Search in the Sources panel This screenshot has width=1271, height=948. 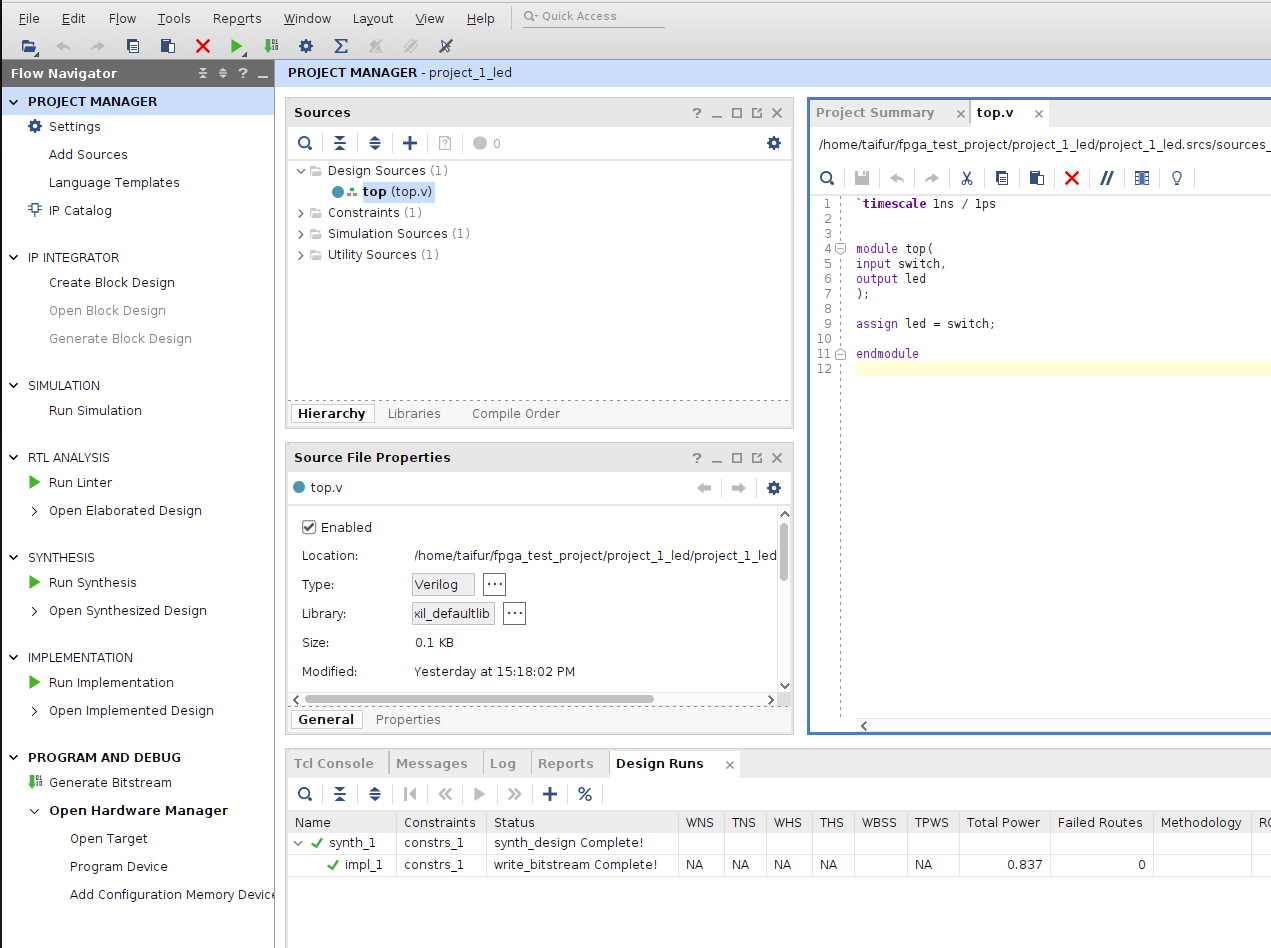305,143
